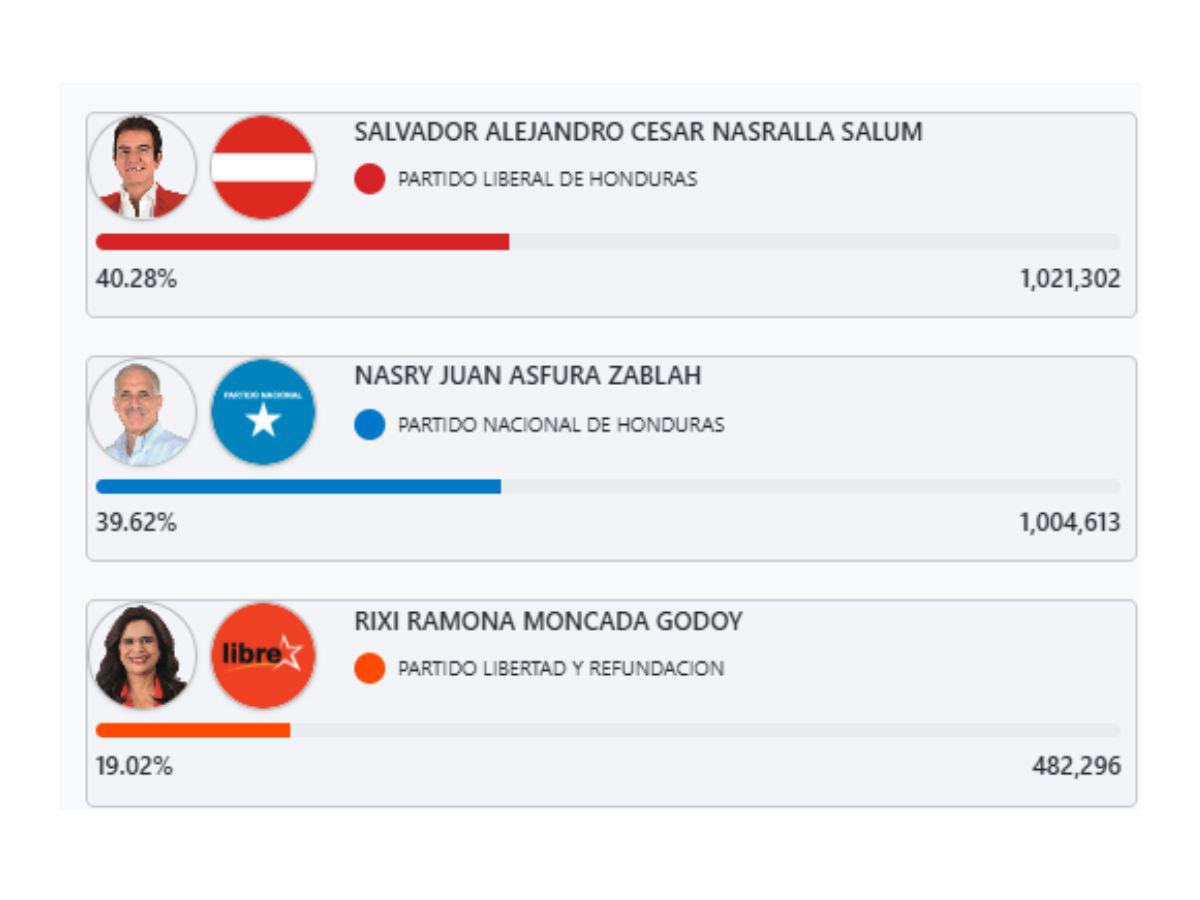This screenshot has height=900, width=1200.
Task: Click the first candidate's portrait photo
Action: click(x=142, y=167)
